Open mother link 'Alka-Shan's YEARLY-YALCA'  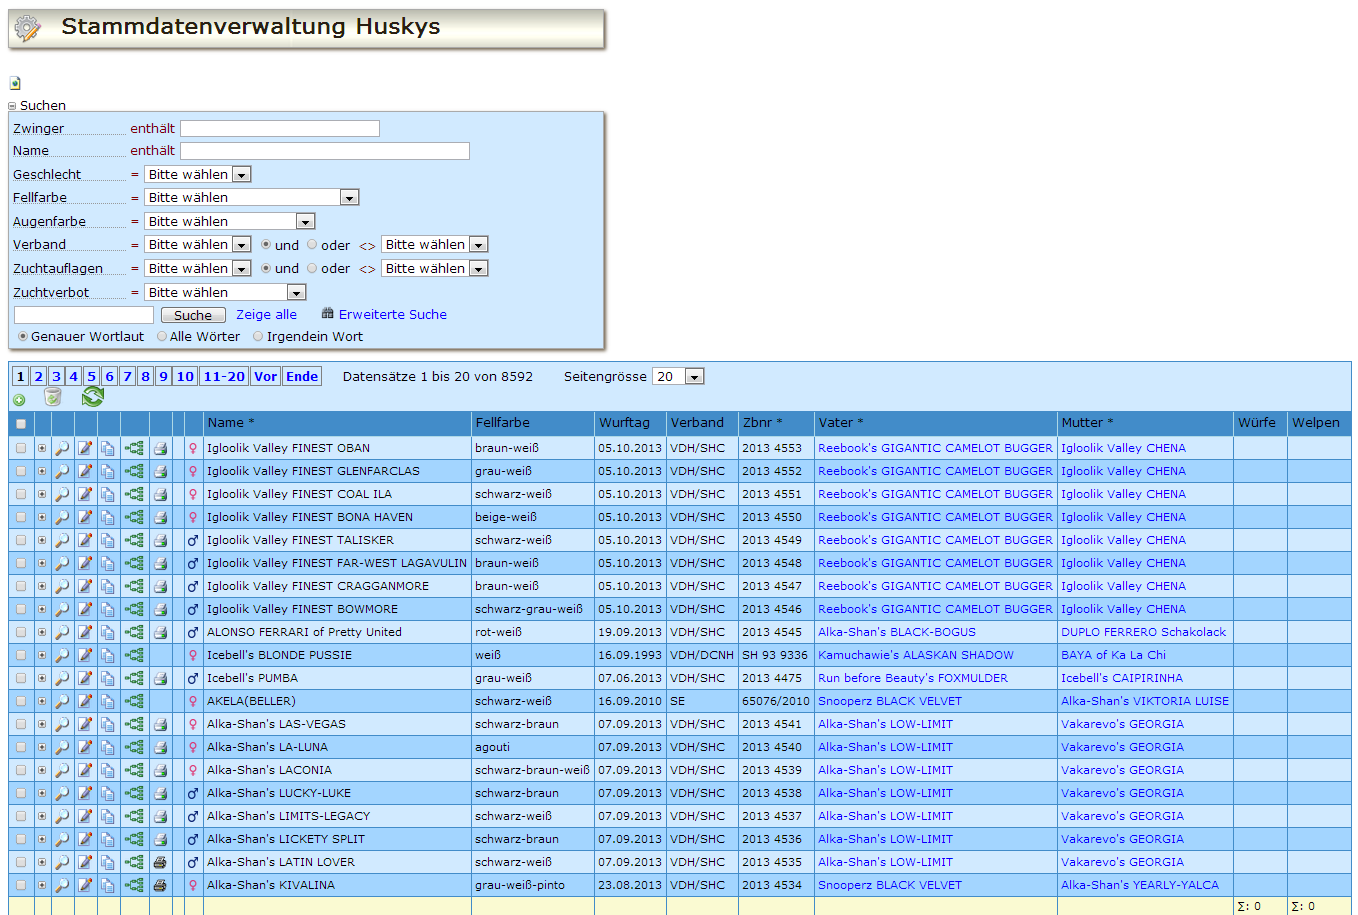tap(1140, 885)
